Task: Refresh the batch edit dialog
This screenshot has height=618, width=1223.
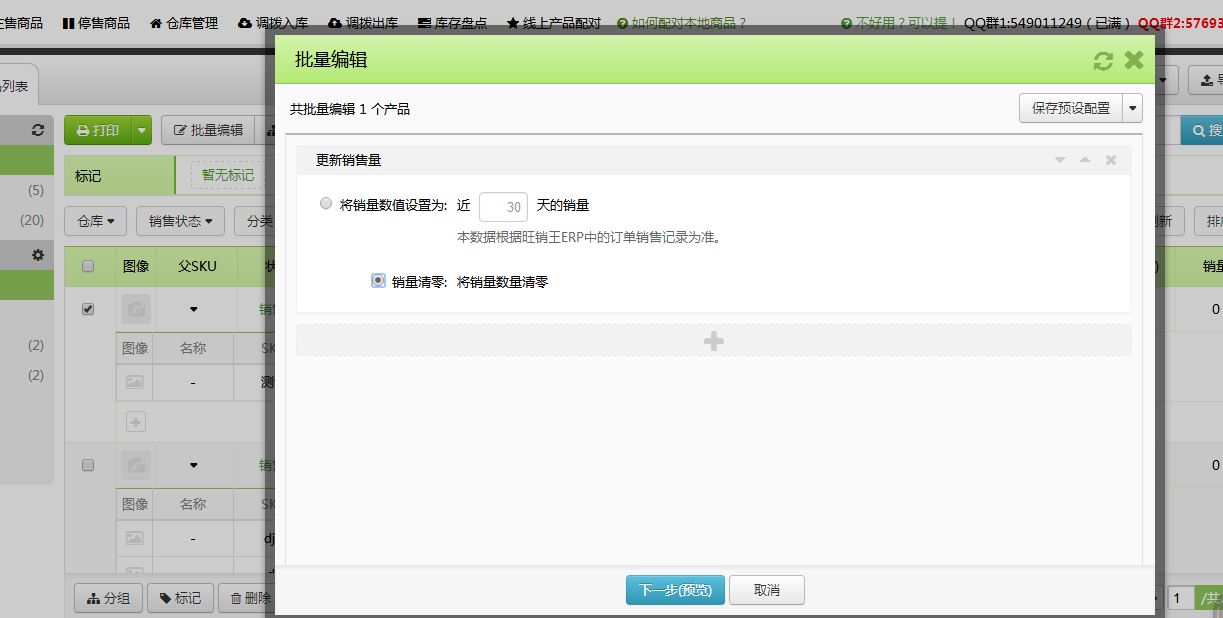Action: tap(1103, 61)
